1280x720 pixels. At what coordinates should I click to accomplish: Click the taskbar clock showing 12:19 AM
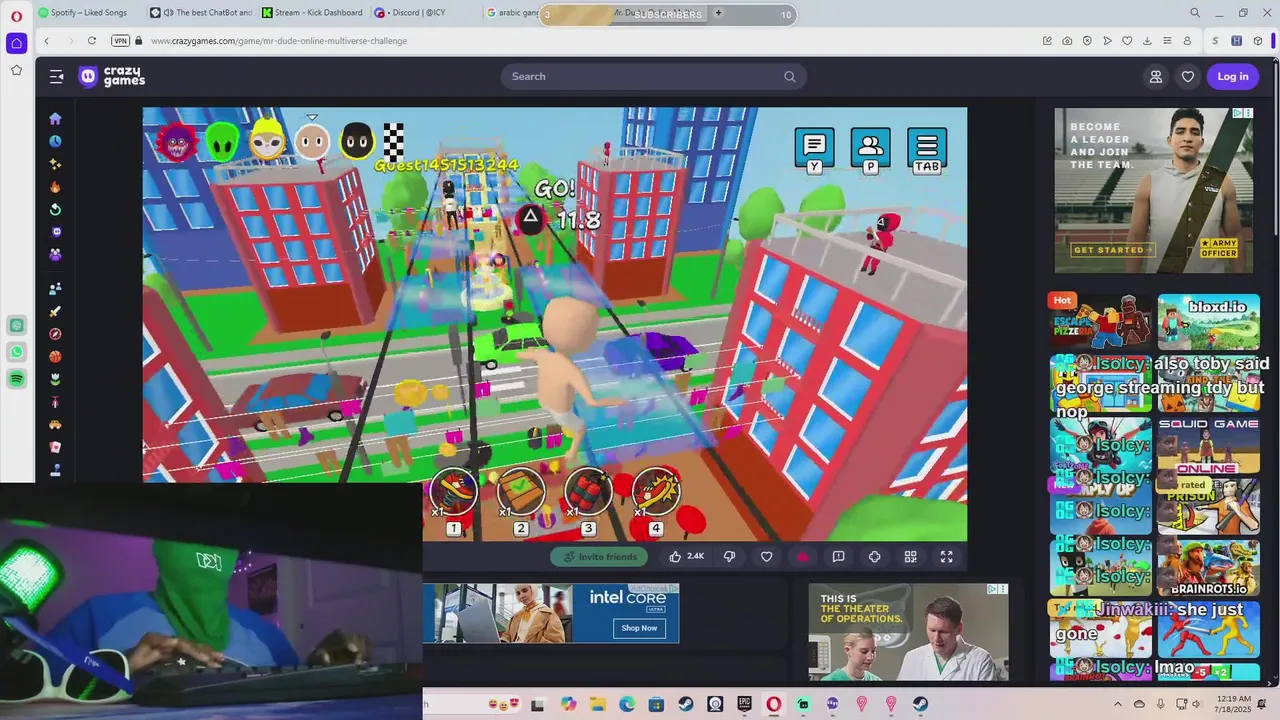[1232, 704]
